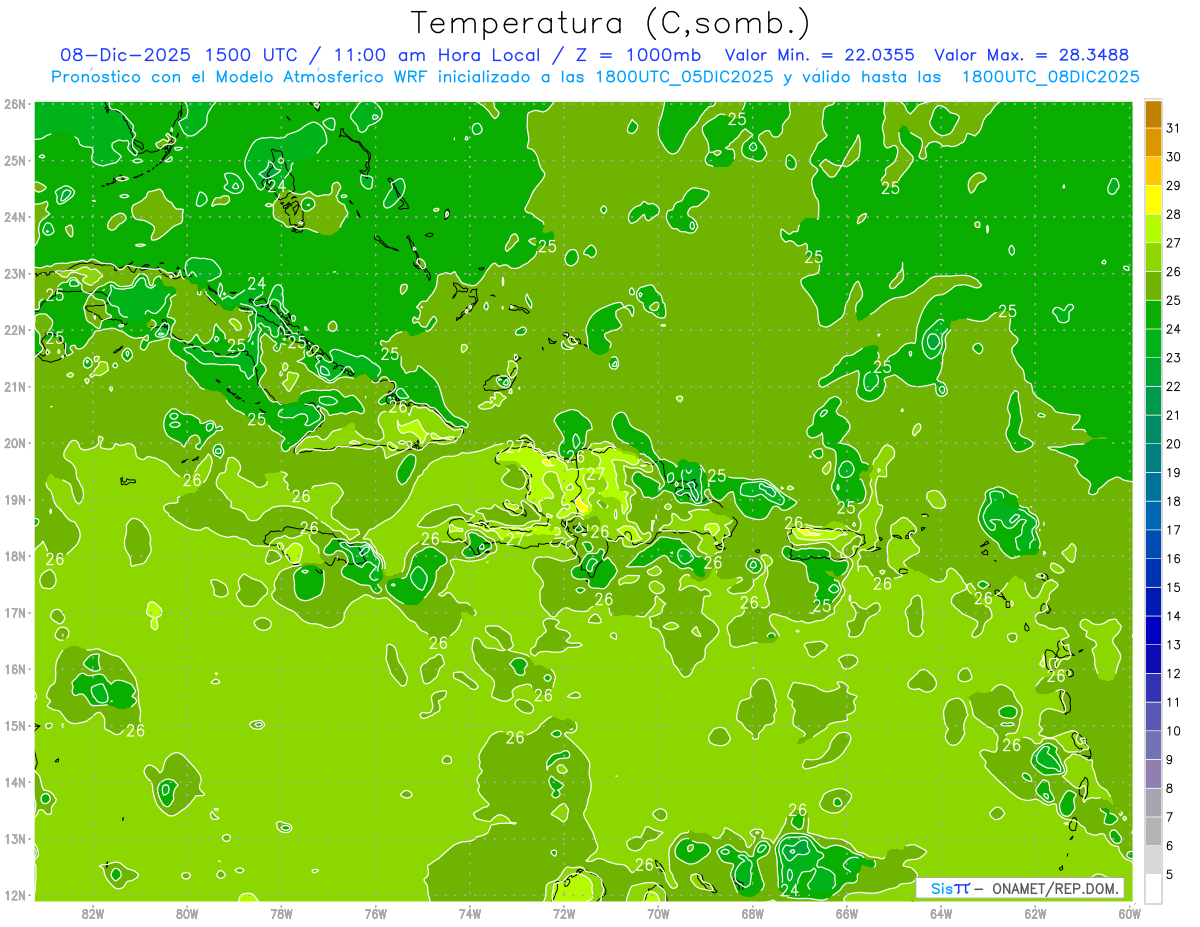Click the colorbar legend value '20'

tap(1174, 444)
